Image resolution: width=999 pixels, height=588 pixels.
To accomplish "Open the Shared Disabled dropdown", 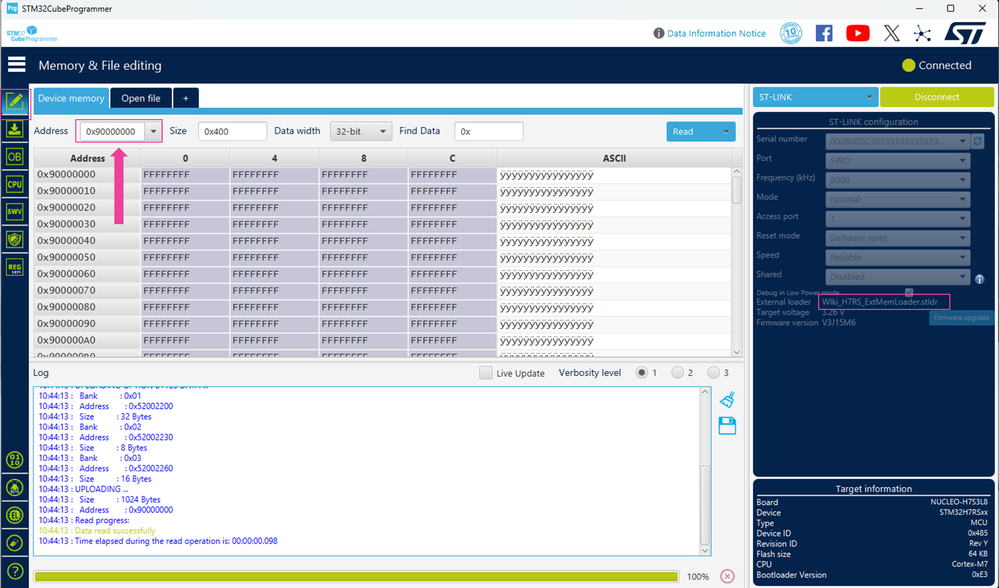I will pos(898,276).
